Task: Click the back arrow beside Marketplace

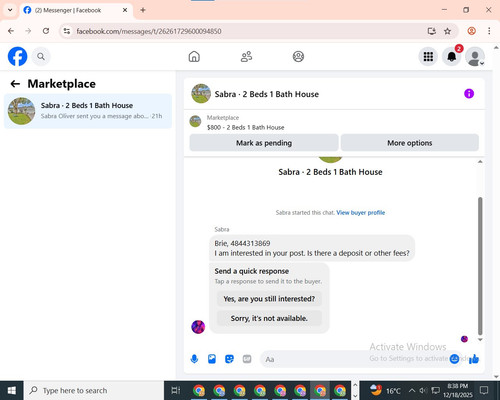Action: click(x=15, y=84)
